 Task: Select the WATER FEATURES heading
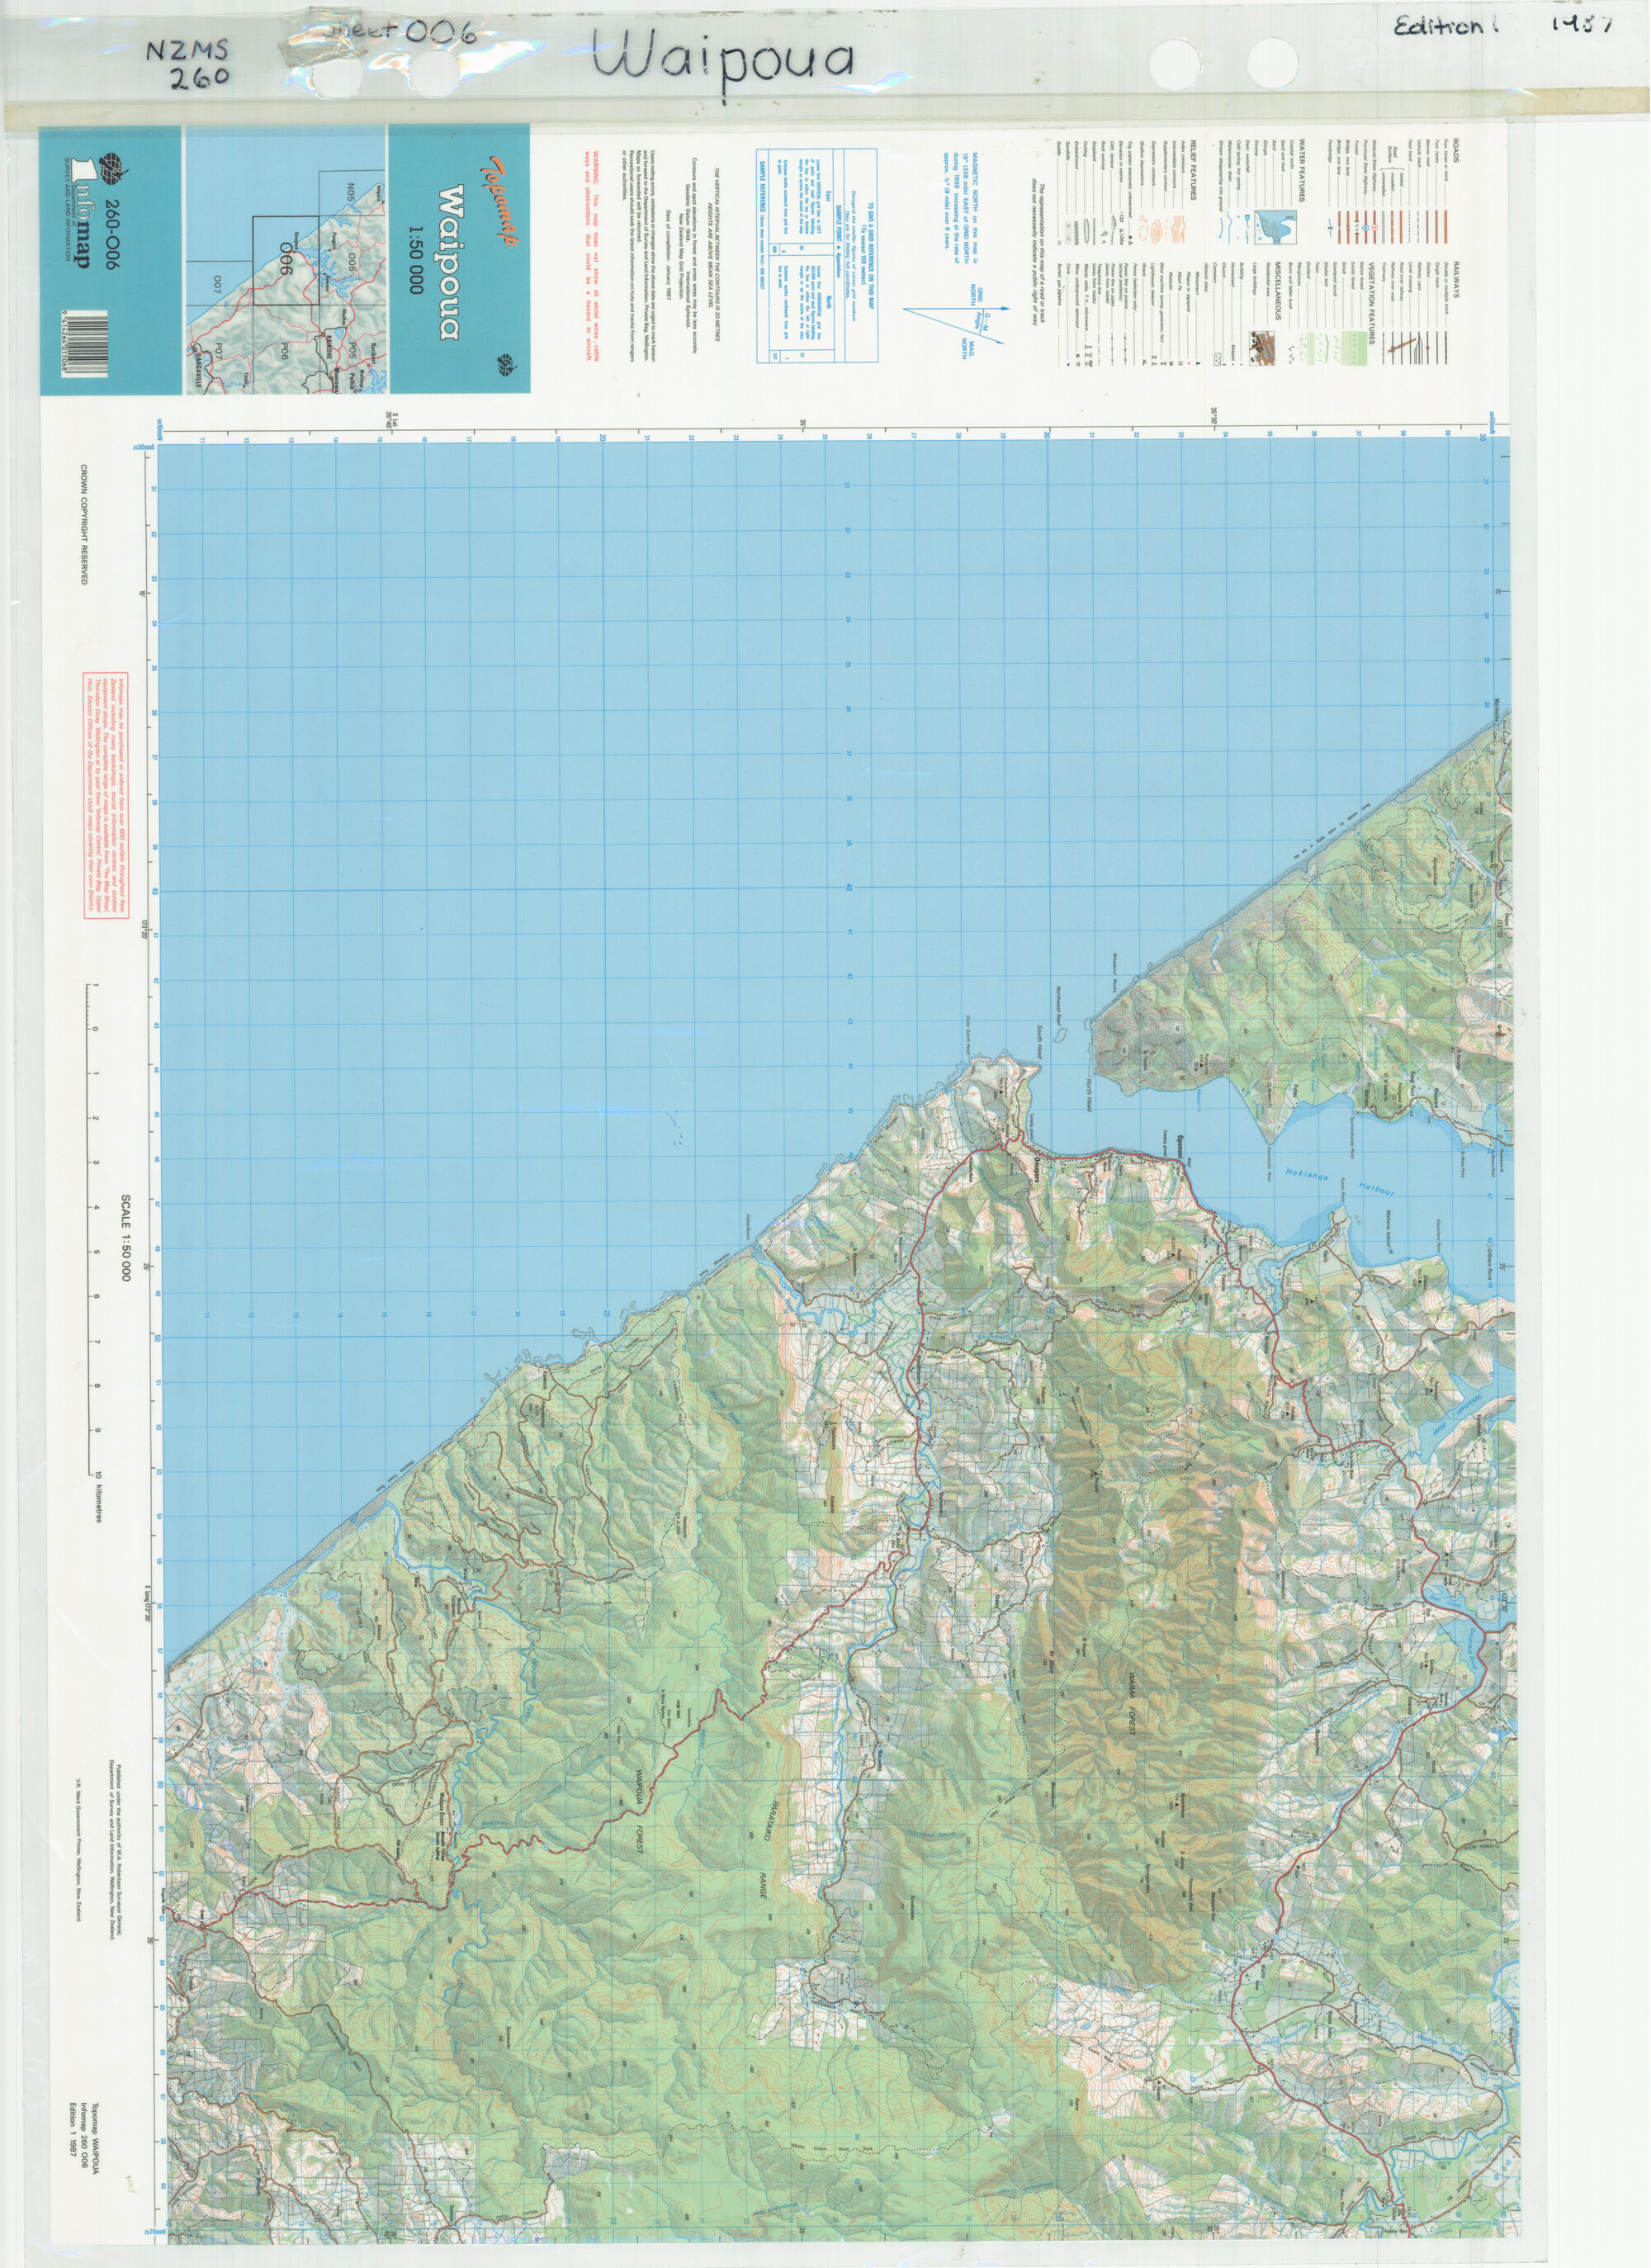1302,170
